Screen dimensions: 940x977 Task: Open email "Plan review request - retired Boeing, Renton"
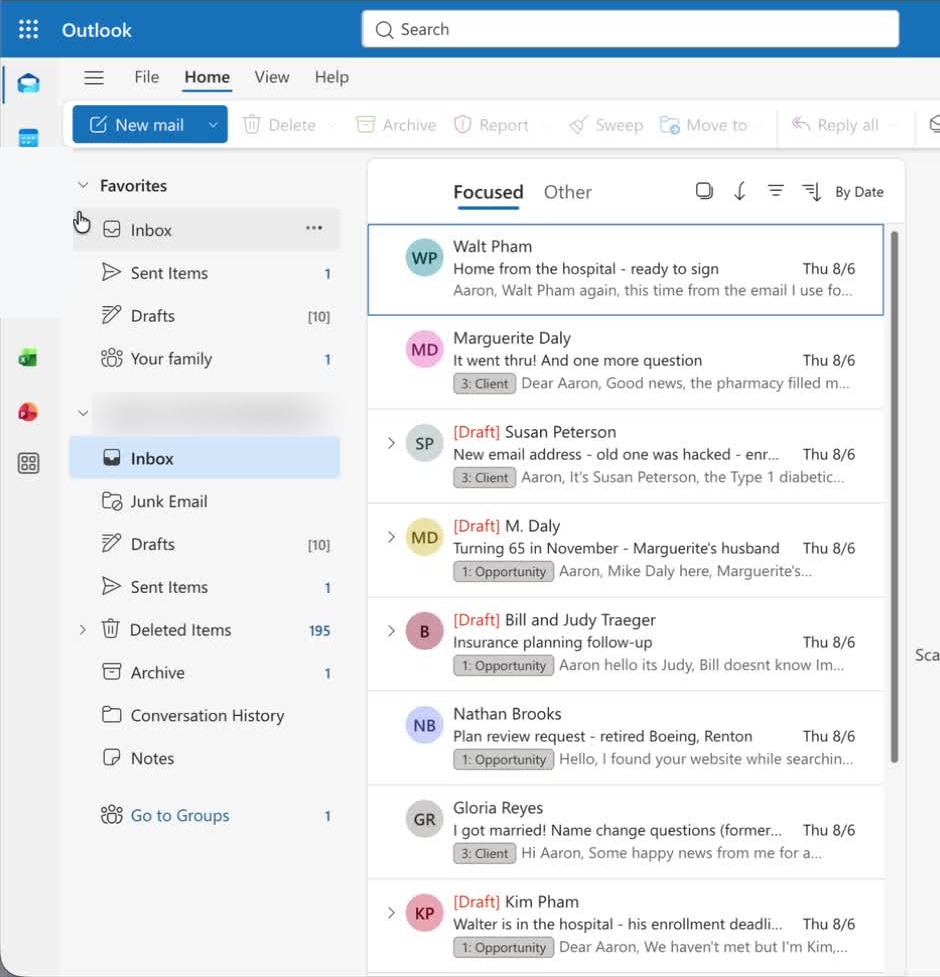[625, 738]
